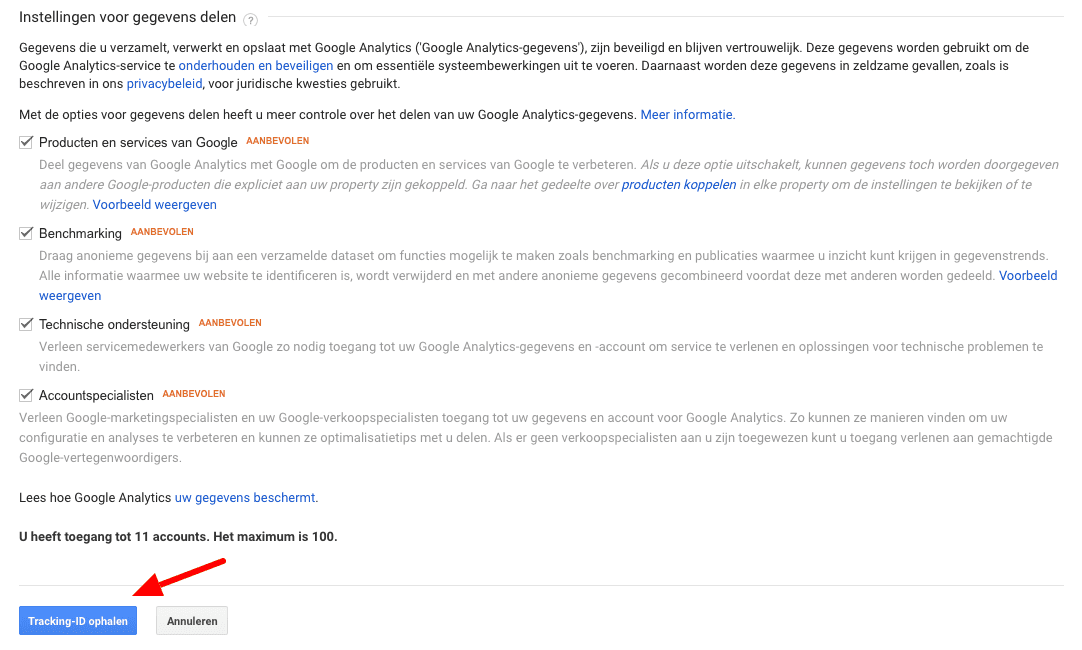Disable the Technische ondersteuning checkbox

[x=26, y=324]
